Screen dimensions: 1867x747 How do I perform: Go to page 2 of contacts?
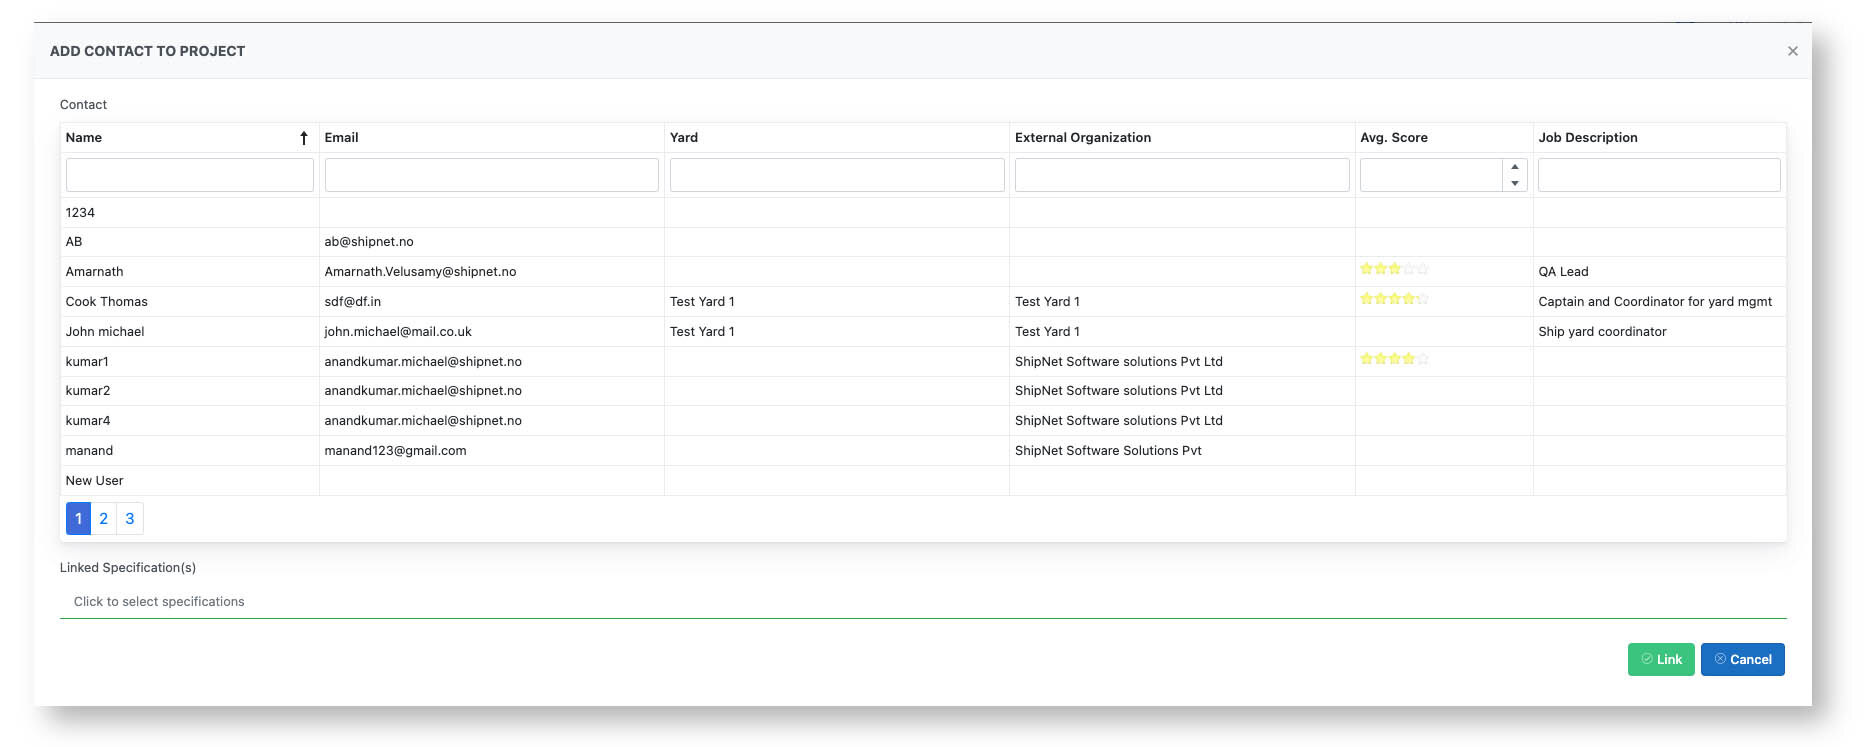[103, 518]
